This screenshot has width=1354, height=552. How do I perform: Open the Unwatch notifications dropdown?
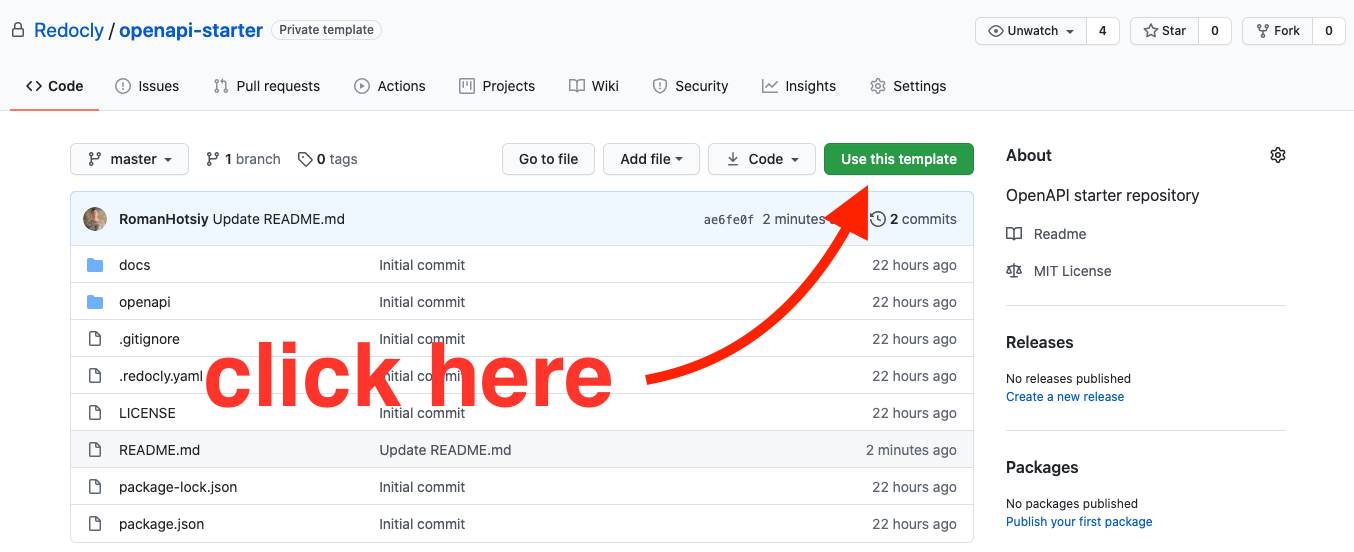(x=1030, y=31)
